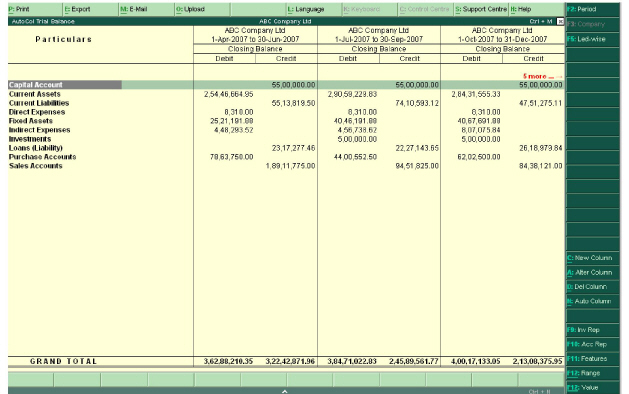Screen dimensions: 629x394
Task: Click the 1-Apr-2007 to 30-Jun-2007 period header
Action: [255, 39]
